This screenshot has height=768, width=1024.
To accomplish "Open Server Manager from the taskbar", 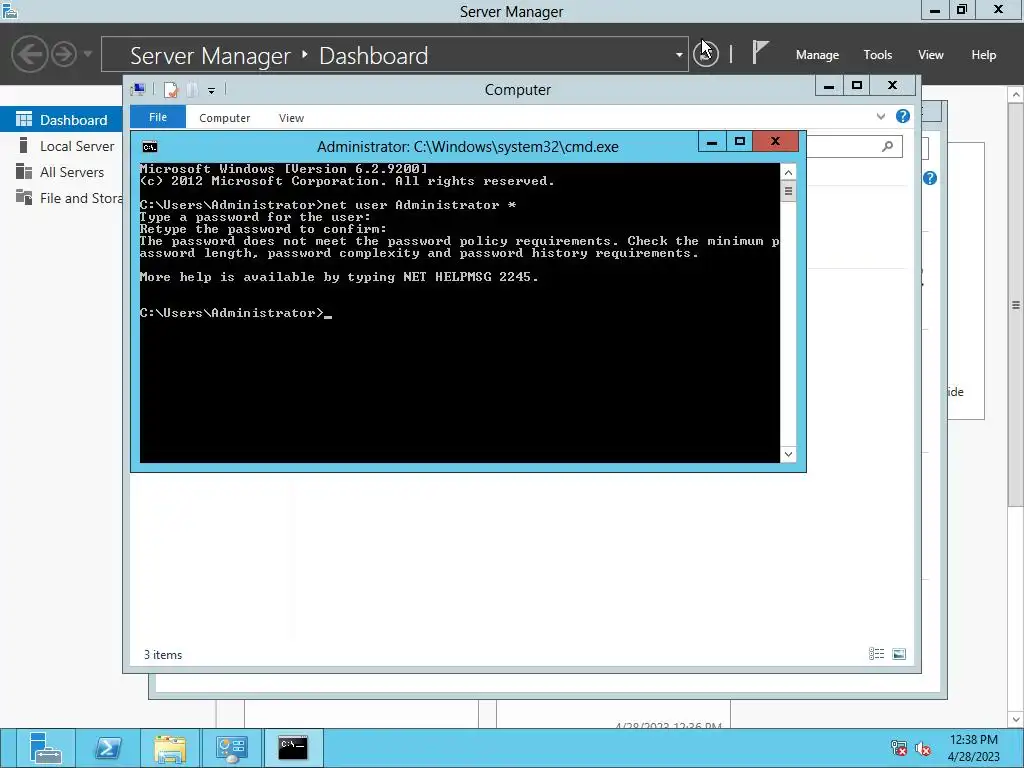I will (45, 748).
